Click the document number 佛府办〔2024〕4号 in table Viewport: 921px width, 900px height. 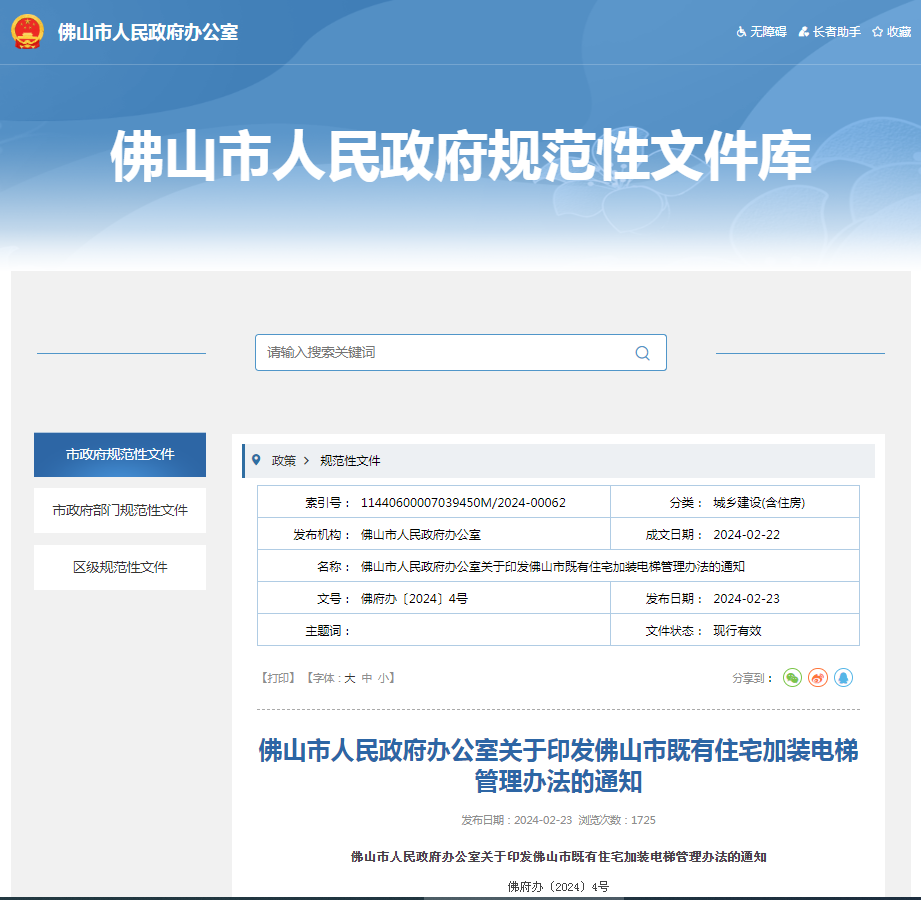tap(414, 599)
